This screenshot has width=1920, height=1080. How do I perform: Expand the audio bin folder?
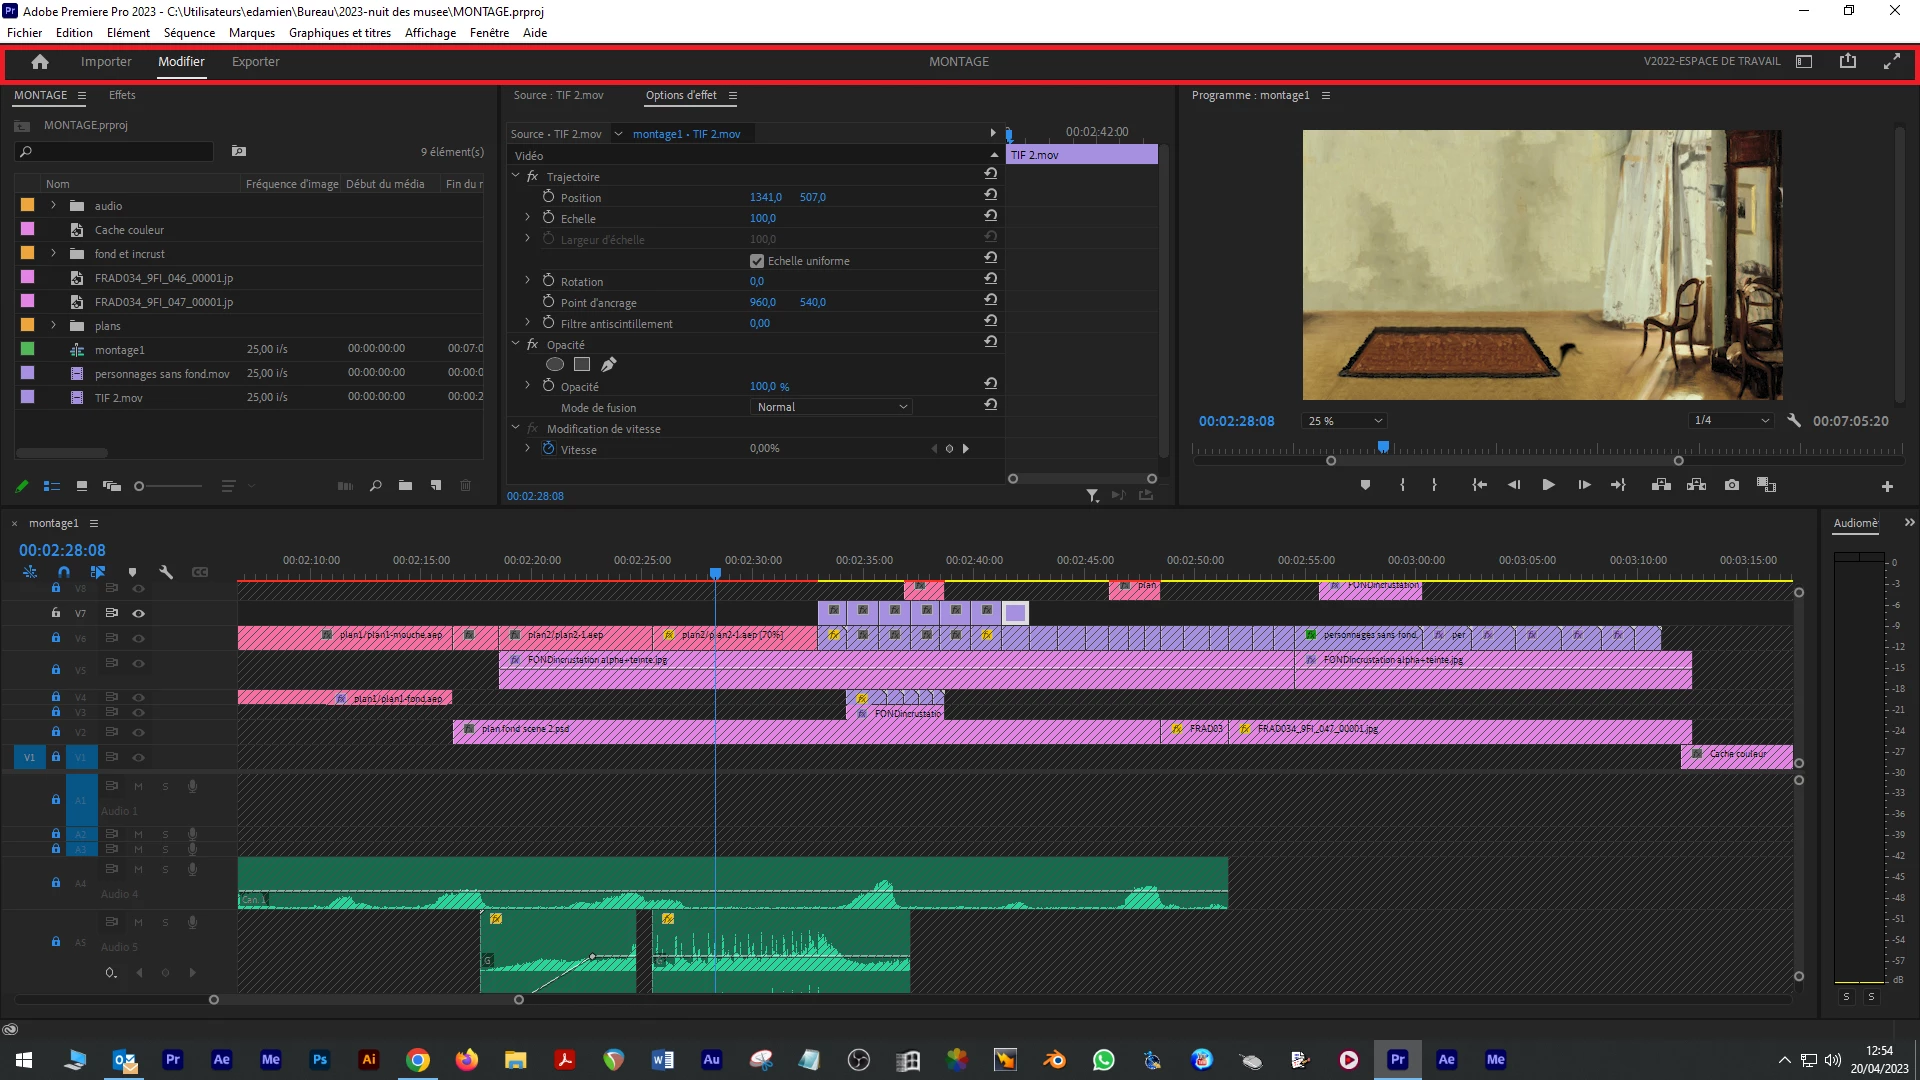click(x=54, y=206)
